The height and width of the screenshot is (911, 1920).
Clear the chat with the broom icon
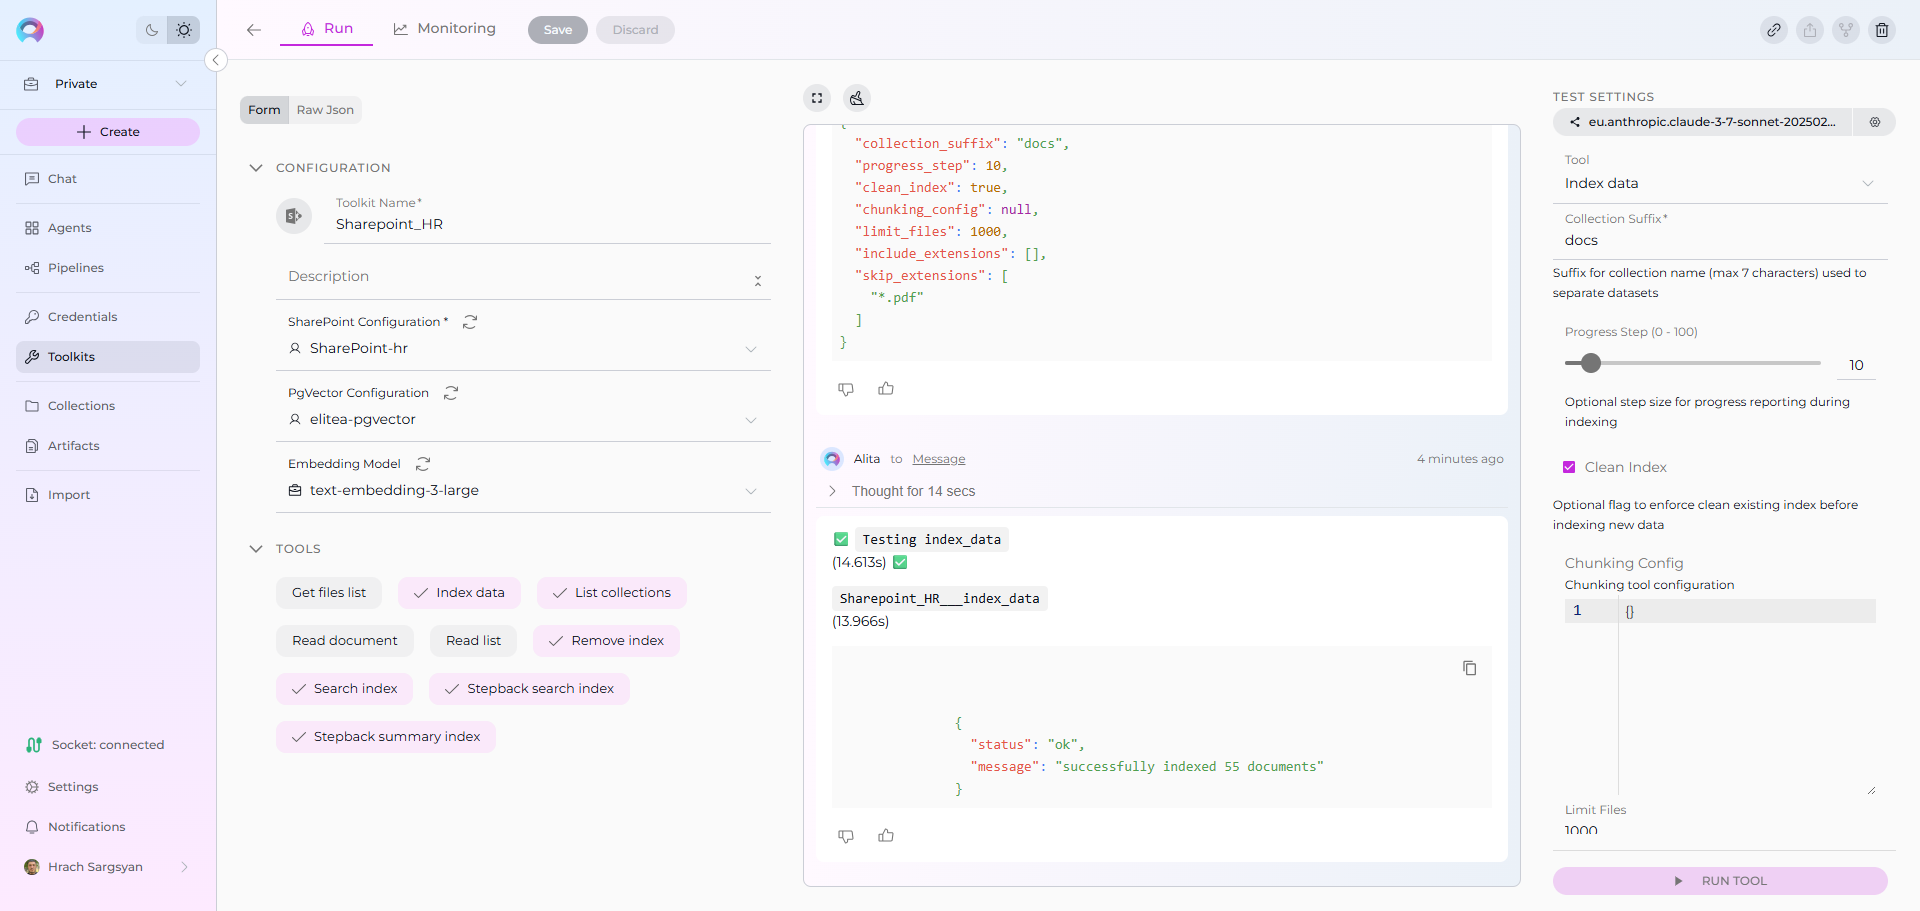click(x=857, y=98)
